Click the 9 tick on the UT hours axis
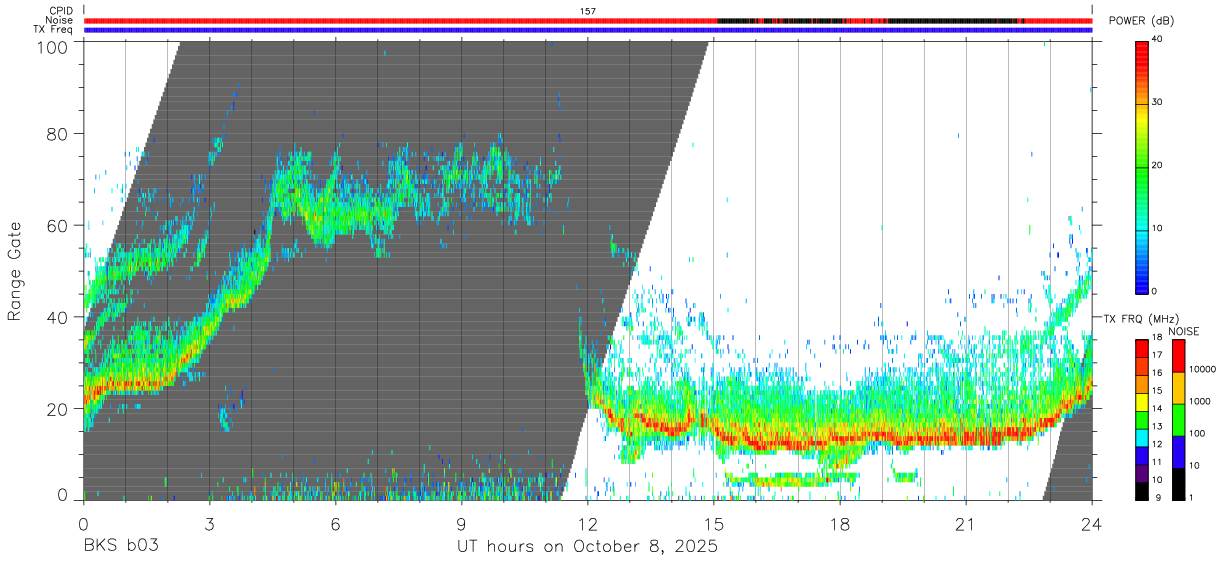1228x567 pixels. pyautogui.click(x=461, y=524)
